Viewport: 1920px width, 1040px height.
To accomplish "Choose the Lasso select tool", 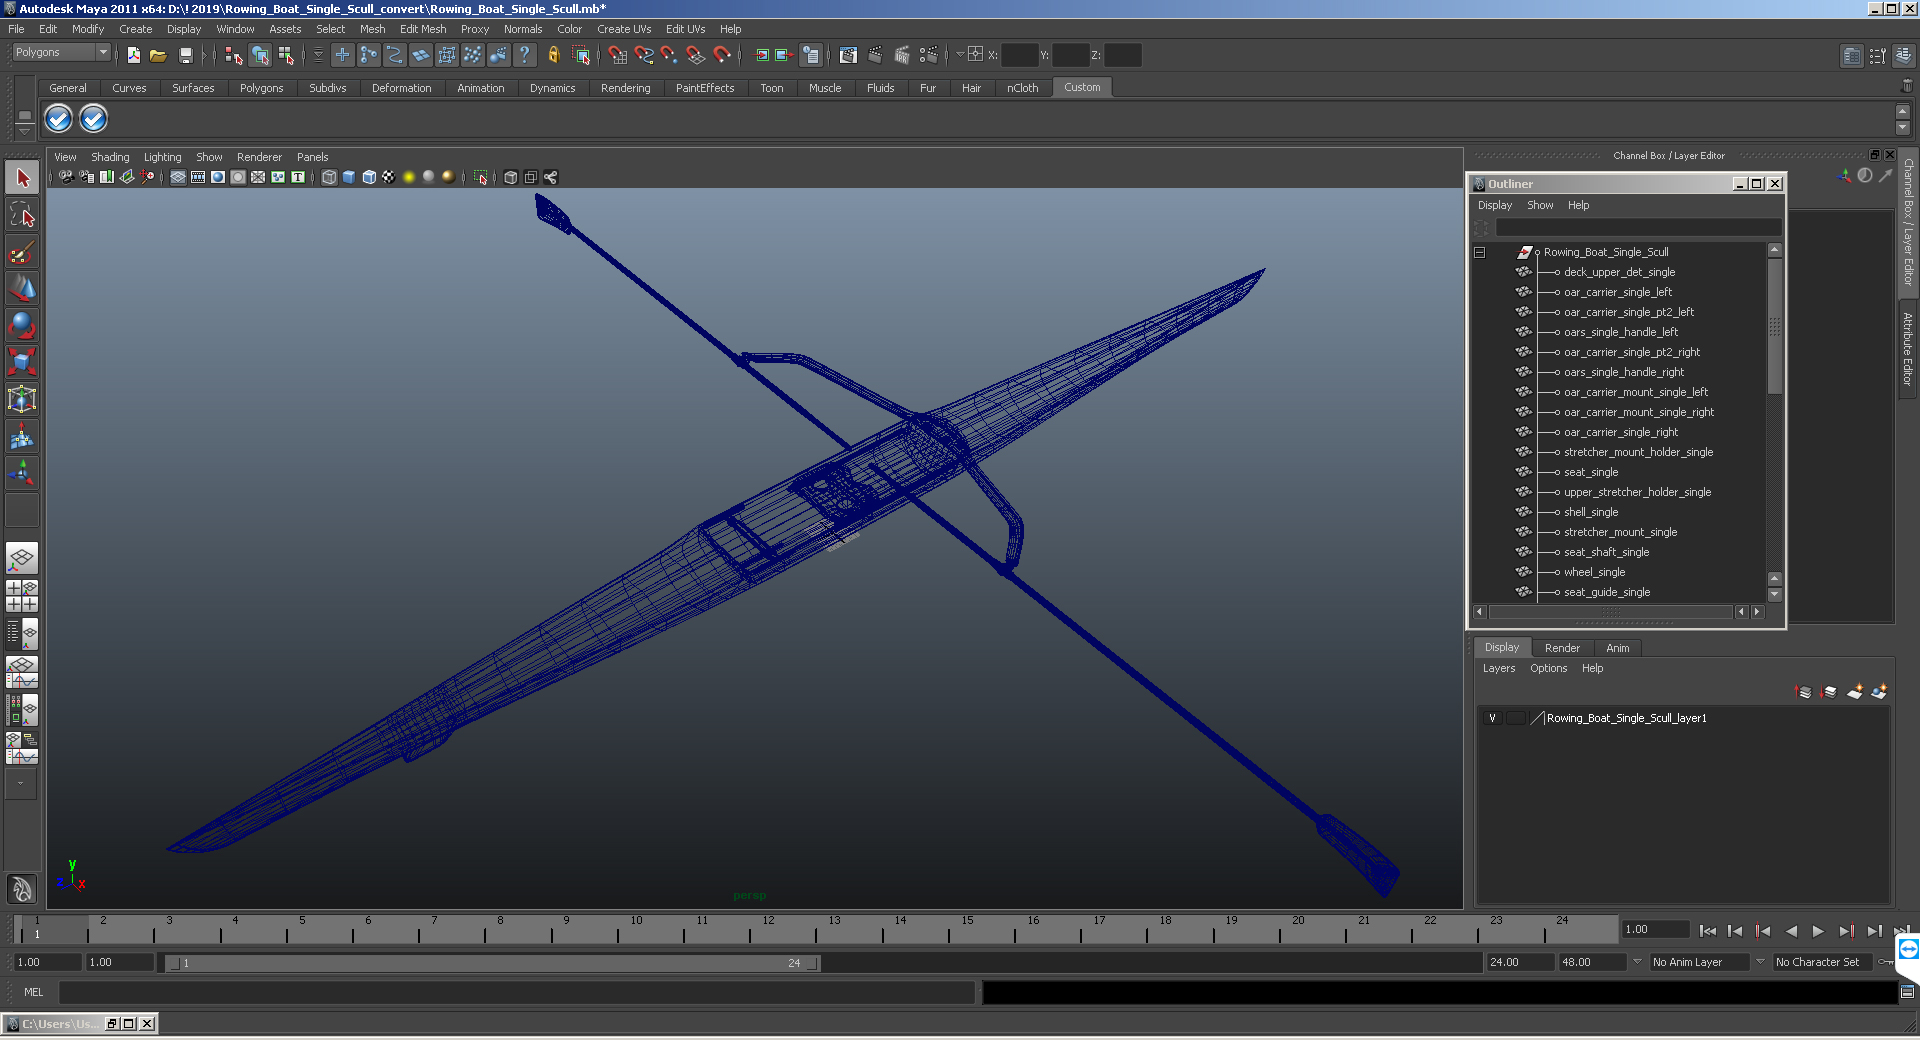I will pyautogui.click(x=22, y=214).
